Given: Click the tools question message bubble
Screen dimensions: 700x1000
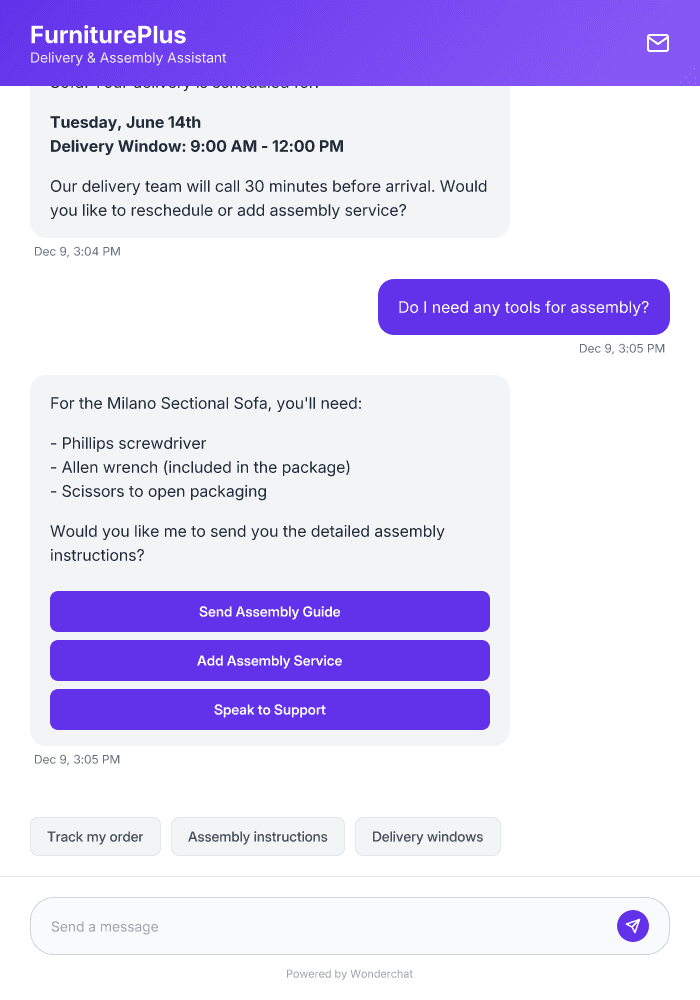Looking at the screenshot, I should (523, 307).
